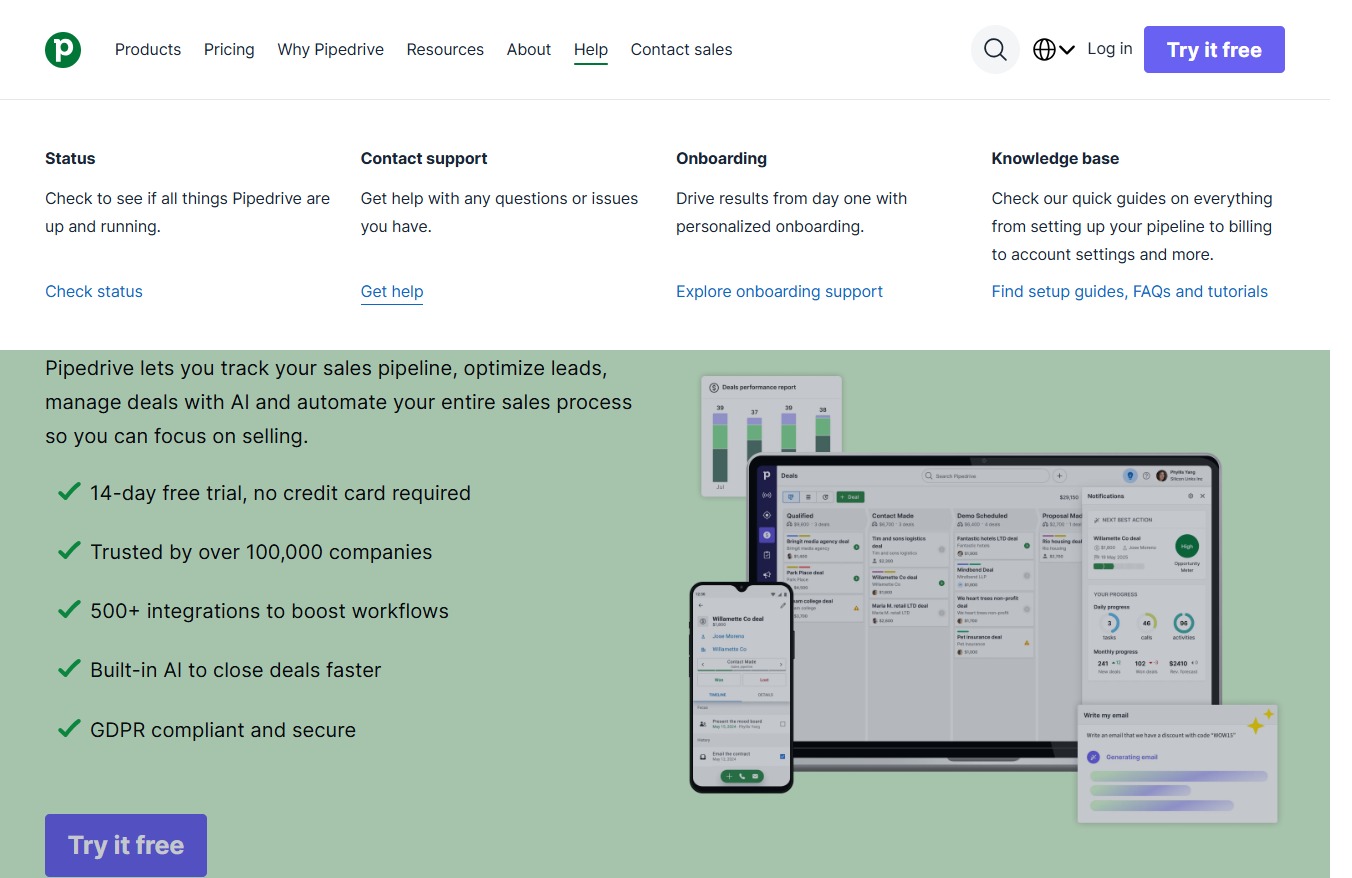Open the site search magnifier icon
The image size is (1352, 878).
995,49
